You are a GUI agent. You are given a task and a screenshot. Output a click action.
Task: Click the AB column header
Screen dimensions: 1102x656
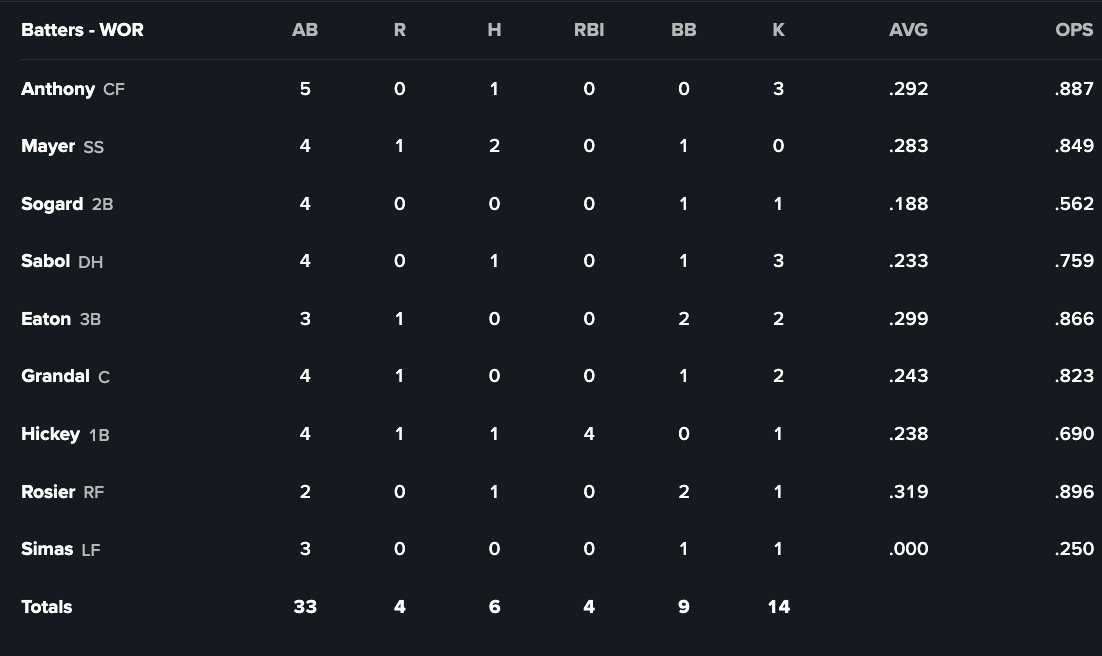click(305, 30)
